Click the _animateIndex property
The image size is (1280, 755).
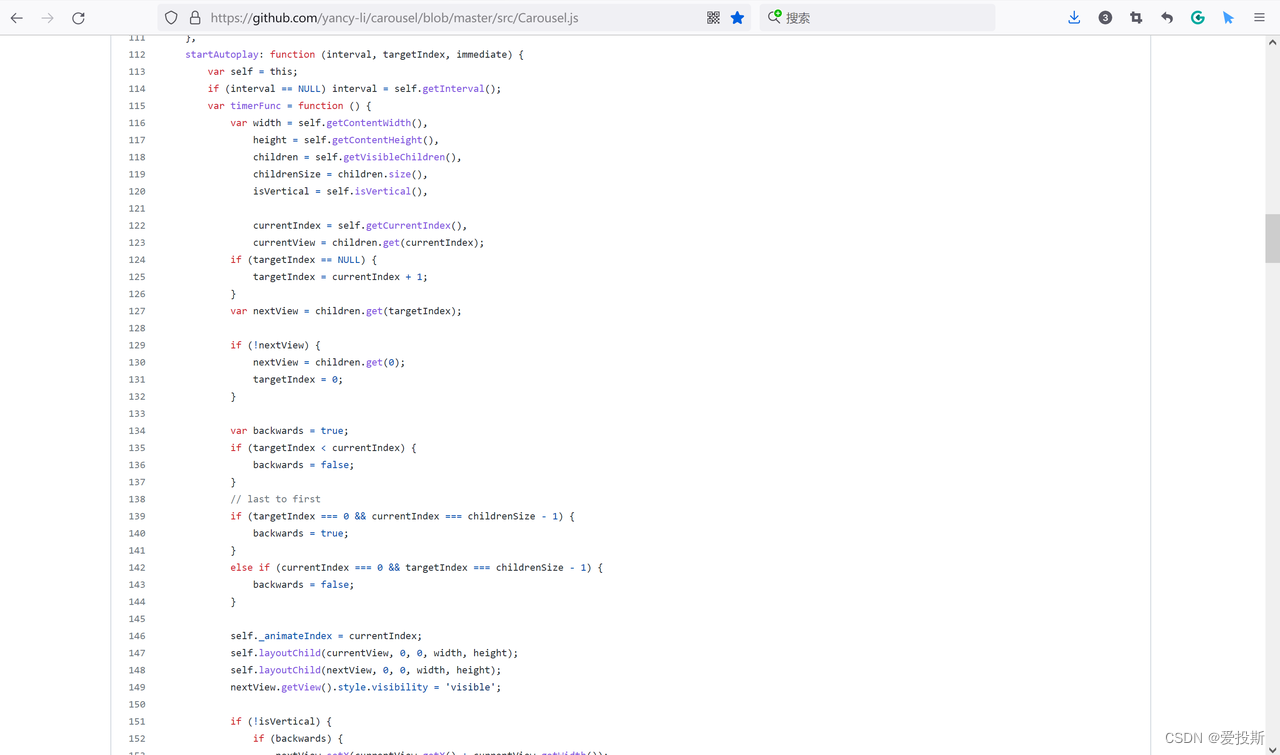point(296,636)
